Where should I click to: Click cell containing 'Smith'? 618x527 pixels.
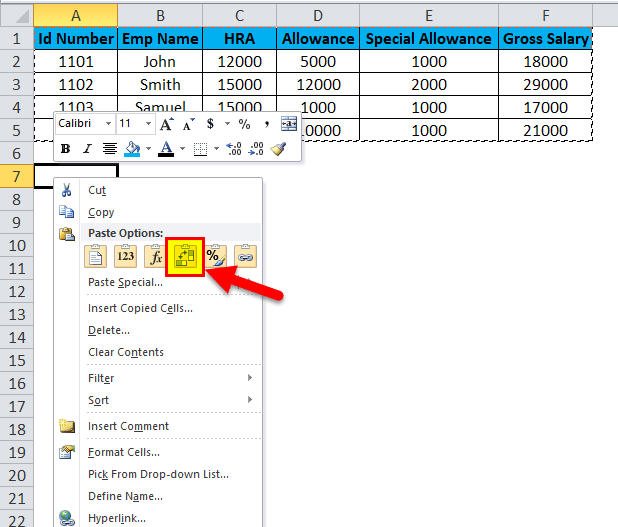(x=160, y=84)
